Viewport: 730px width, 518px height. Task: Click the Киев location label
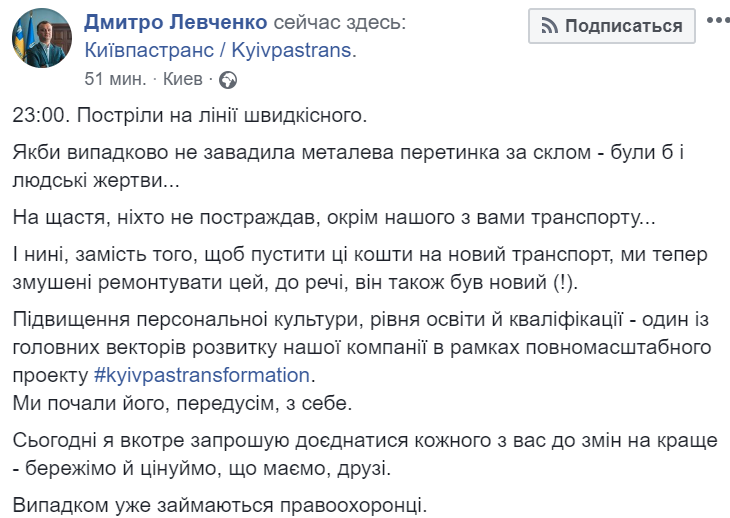pyautogui.click(x=182, y=78)
